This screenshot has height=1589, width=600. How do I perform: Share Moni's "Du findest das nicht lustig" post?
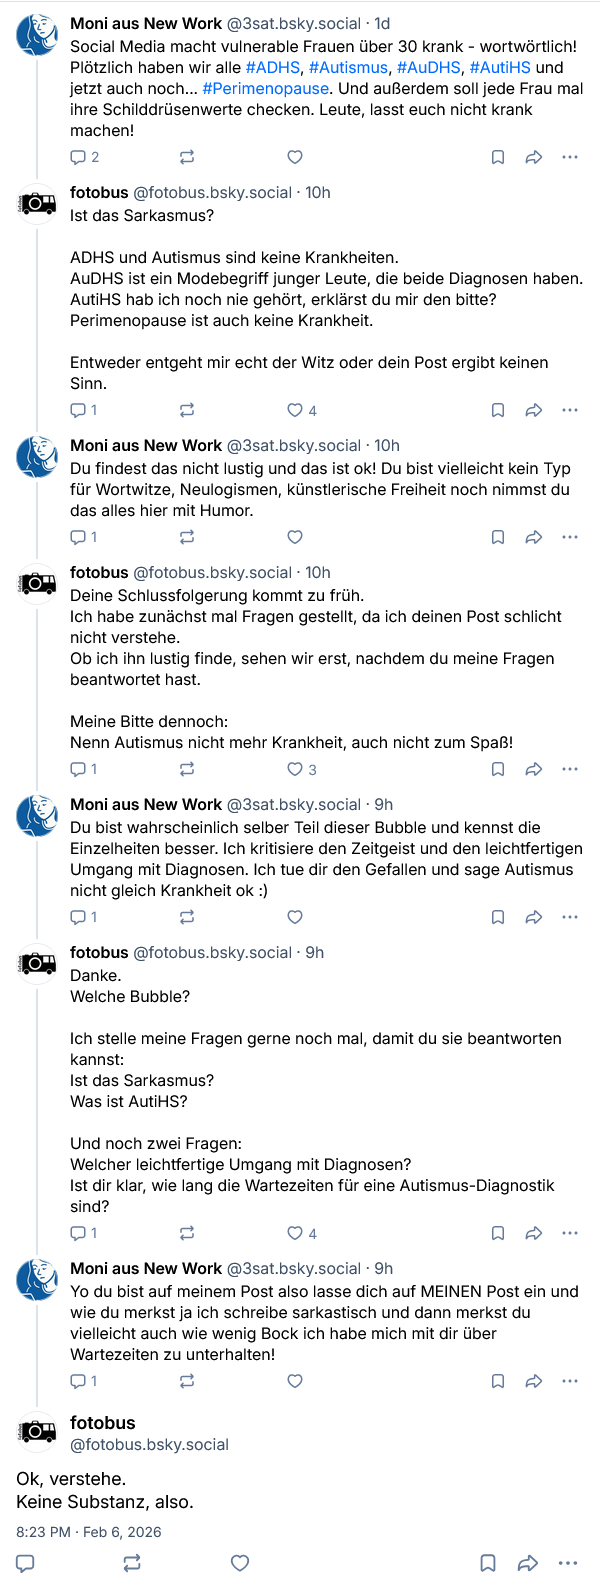534,537
